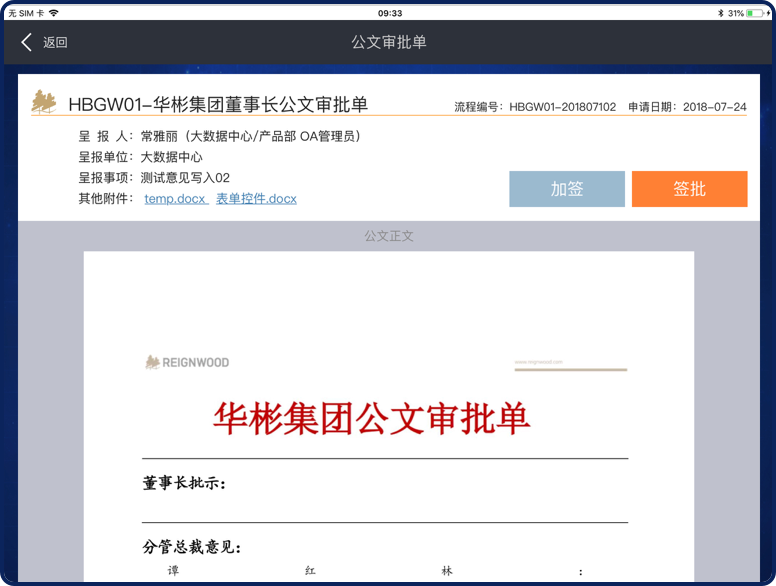
Task: Click the 呈报人 常雅丽 line
Action: (220, 136)
